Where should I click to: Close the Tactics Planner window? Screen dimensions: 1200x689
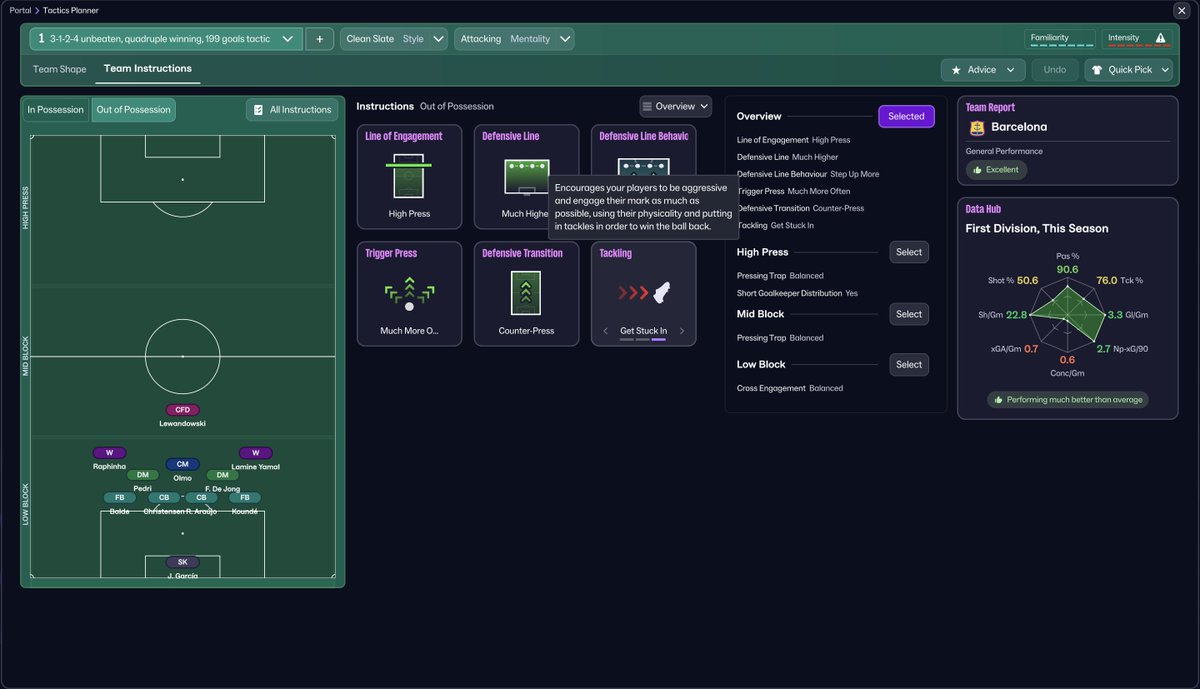(1181, 10)
